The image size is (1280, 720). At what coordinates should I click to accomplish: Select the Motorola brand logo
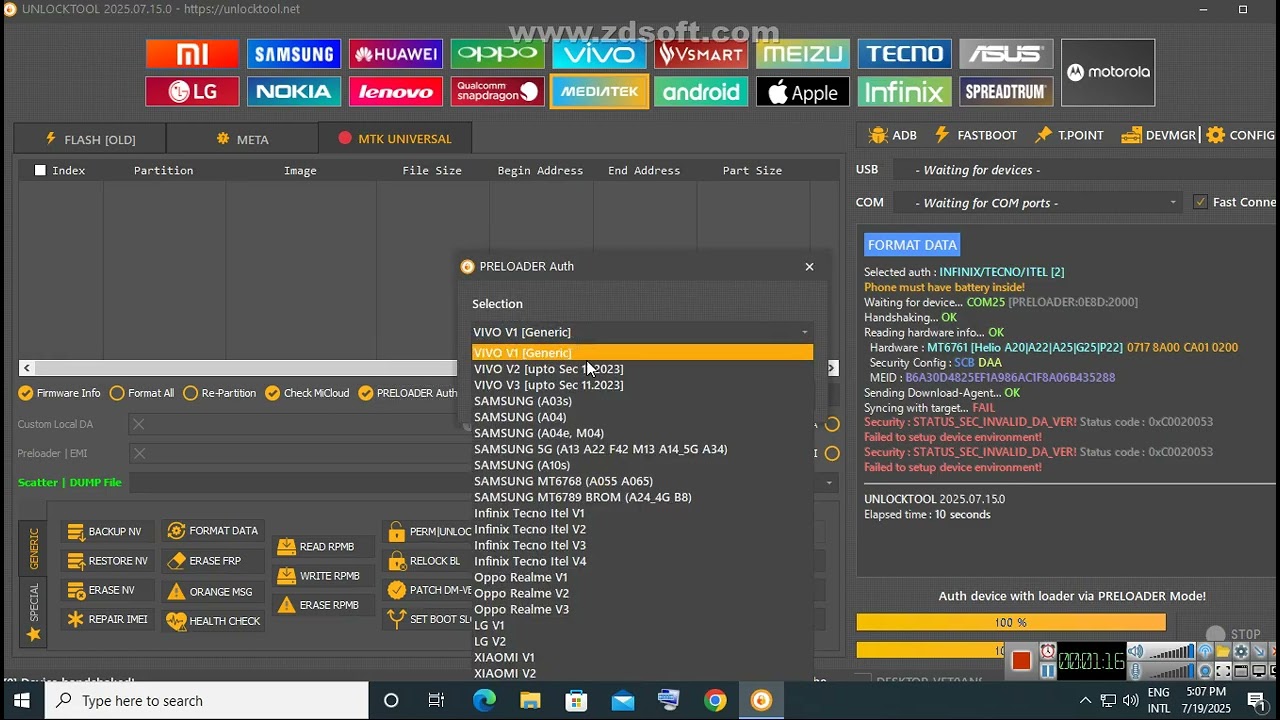coord(1108,72)
